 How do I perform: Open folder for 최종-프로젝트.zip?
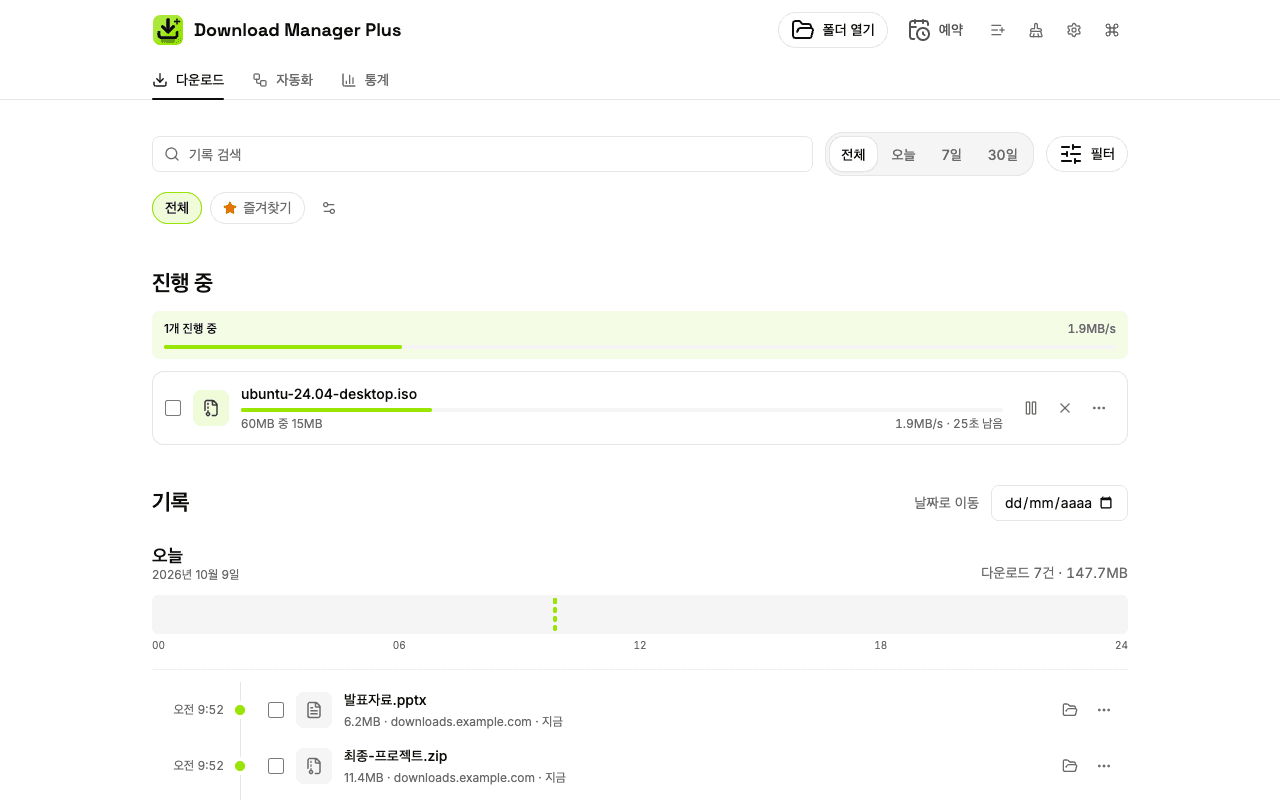1070,766
